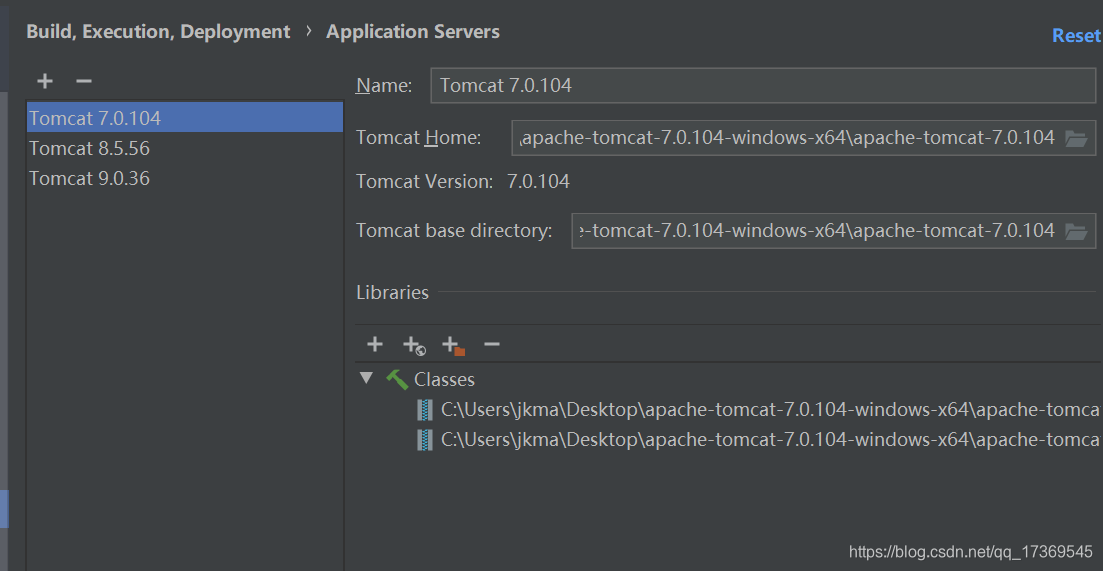
Task: Add library directory (folder plus)
Action: [x=453, y=345]
